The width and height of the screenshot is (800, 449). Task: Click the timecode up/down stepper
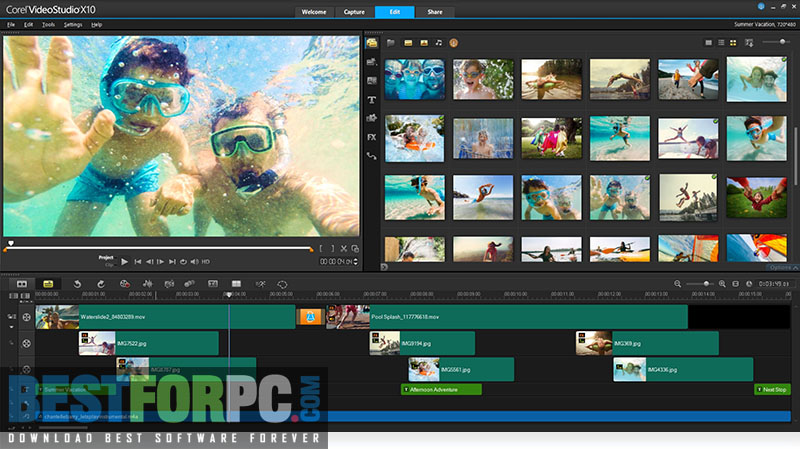point(356,262)
